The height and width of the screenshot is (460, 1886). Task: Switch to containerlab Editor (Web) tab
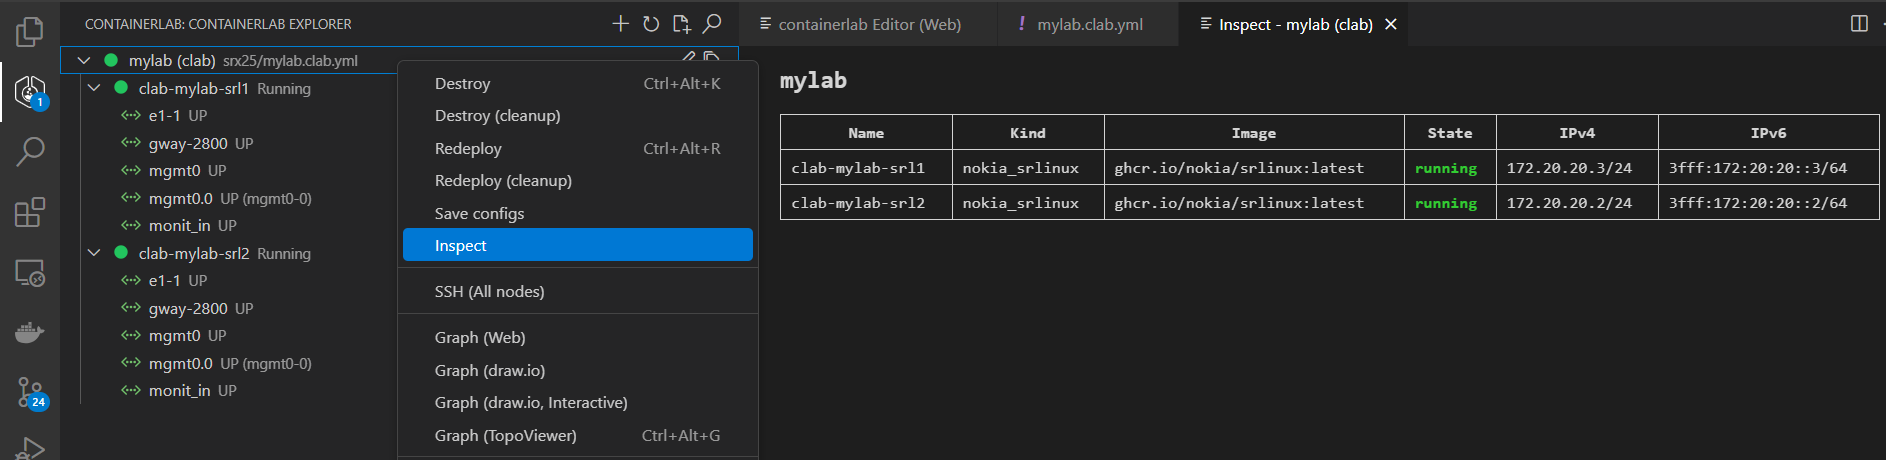(868, 24)
